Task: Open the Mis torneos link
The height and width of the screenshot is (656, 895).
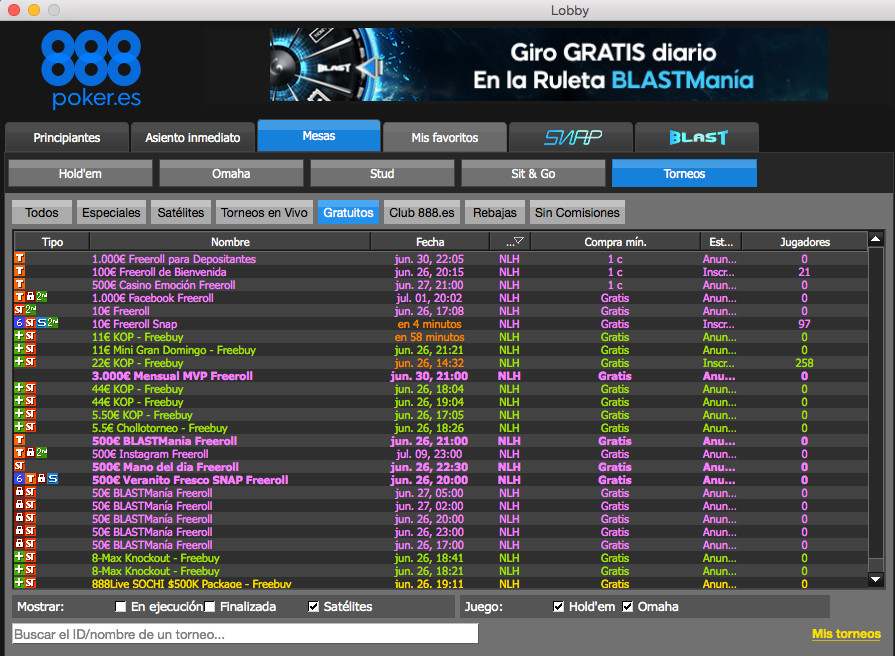Action: tap(846, 634)
